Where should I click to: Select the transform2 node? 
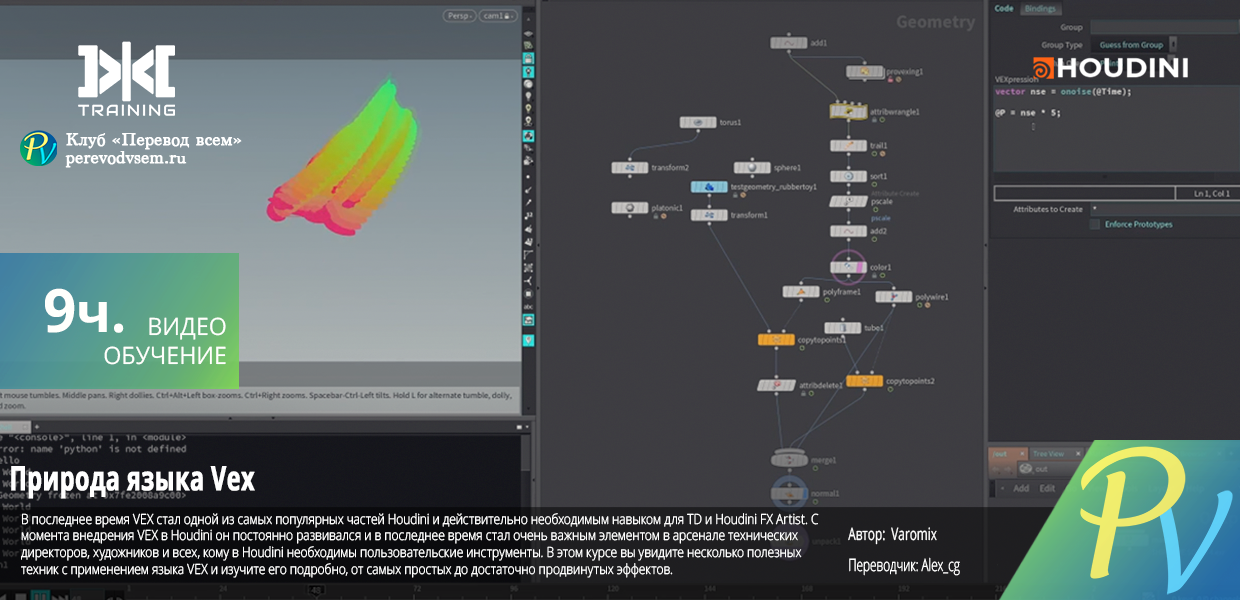click(x=630, y=168)
